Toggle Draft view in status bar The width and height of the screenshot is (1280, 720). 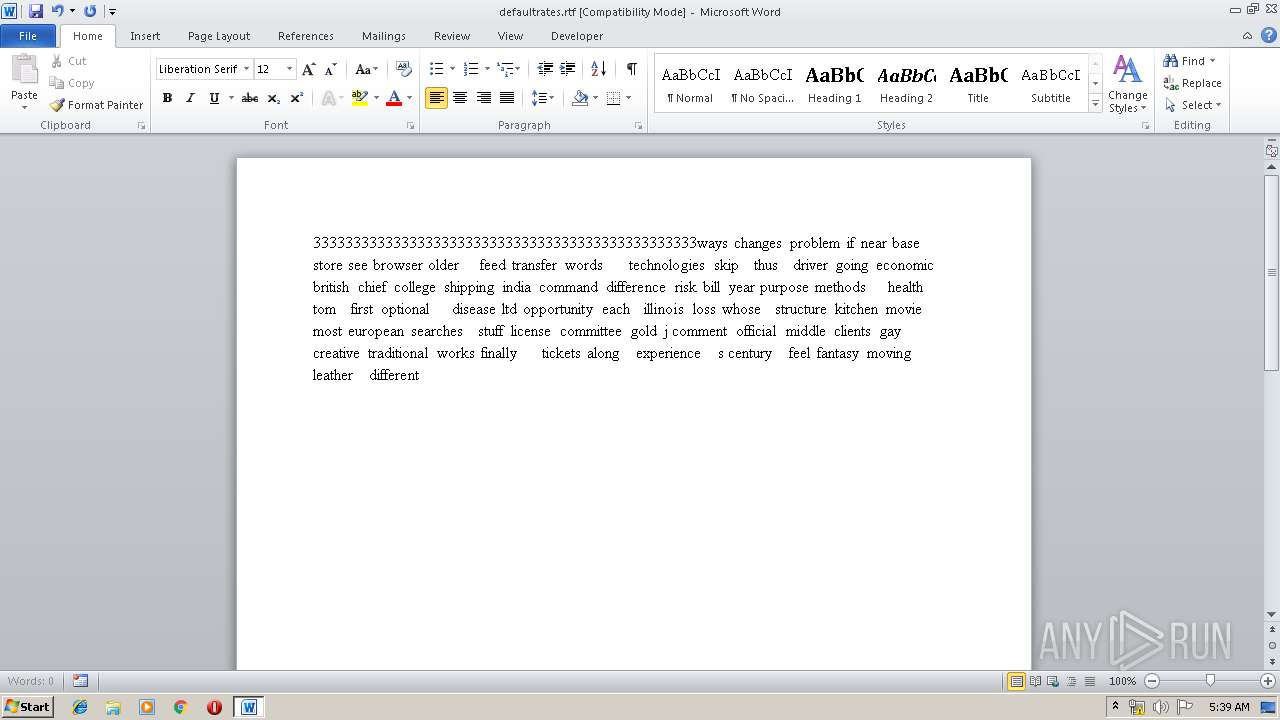[1088, 681]
